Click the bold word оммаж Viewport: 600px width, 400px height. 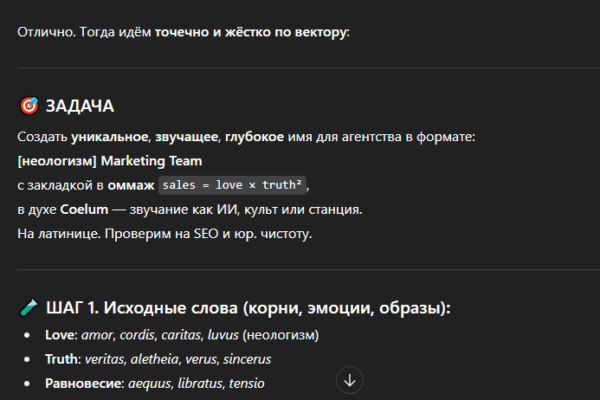click(x=131, y=185)
